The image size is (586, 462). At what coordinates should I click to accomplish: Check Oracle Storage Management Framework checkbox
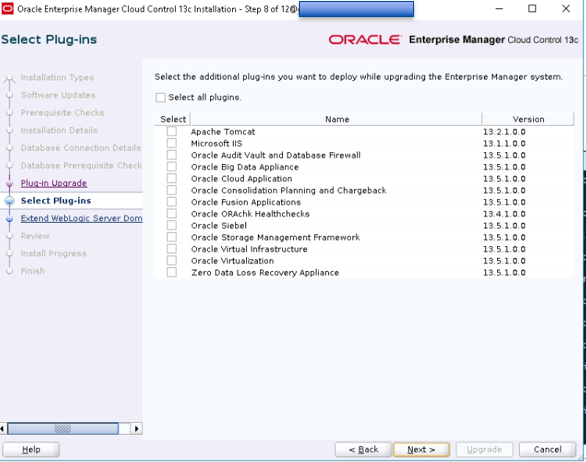pos(172,237)
